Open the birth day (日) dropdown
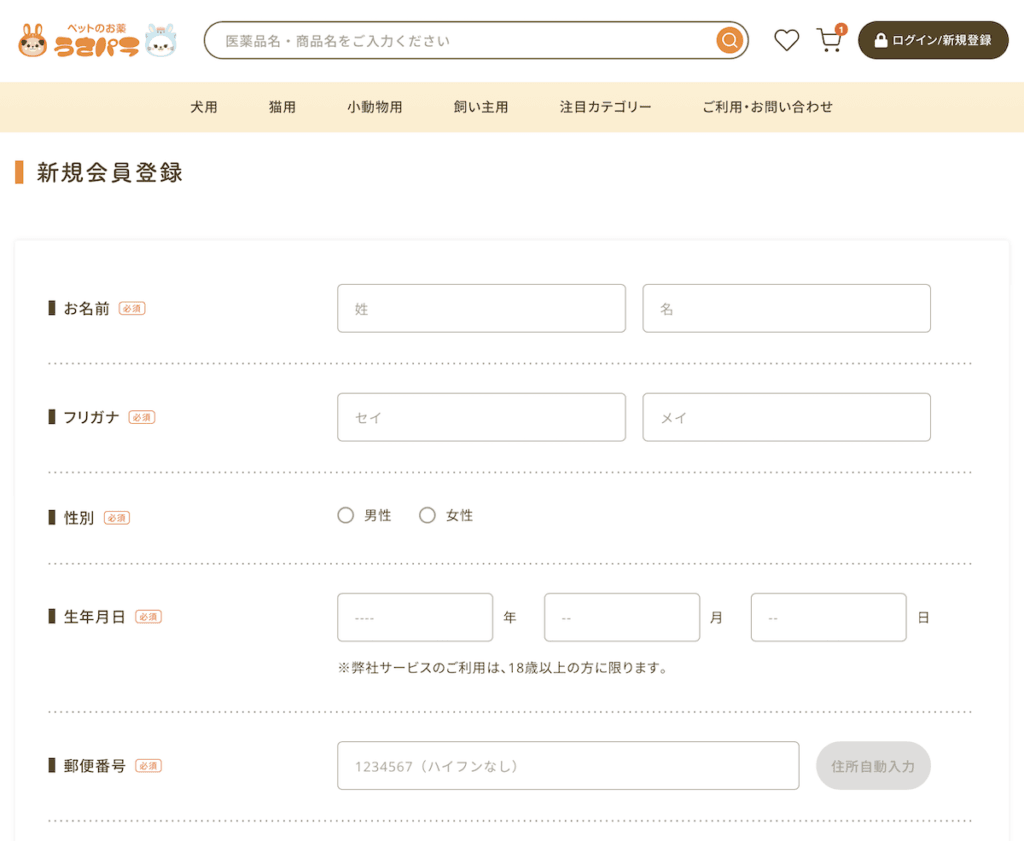Screen dimensions: 1024x841 click(828, 617)
